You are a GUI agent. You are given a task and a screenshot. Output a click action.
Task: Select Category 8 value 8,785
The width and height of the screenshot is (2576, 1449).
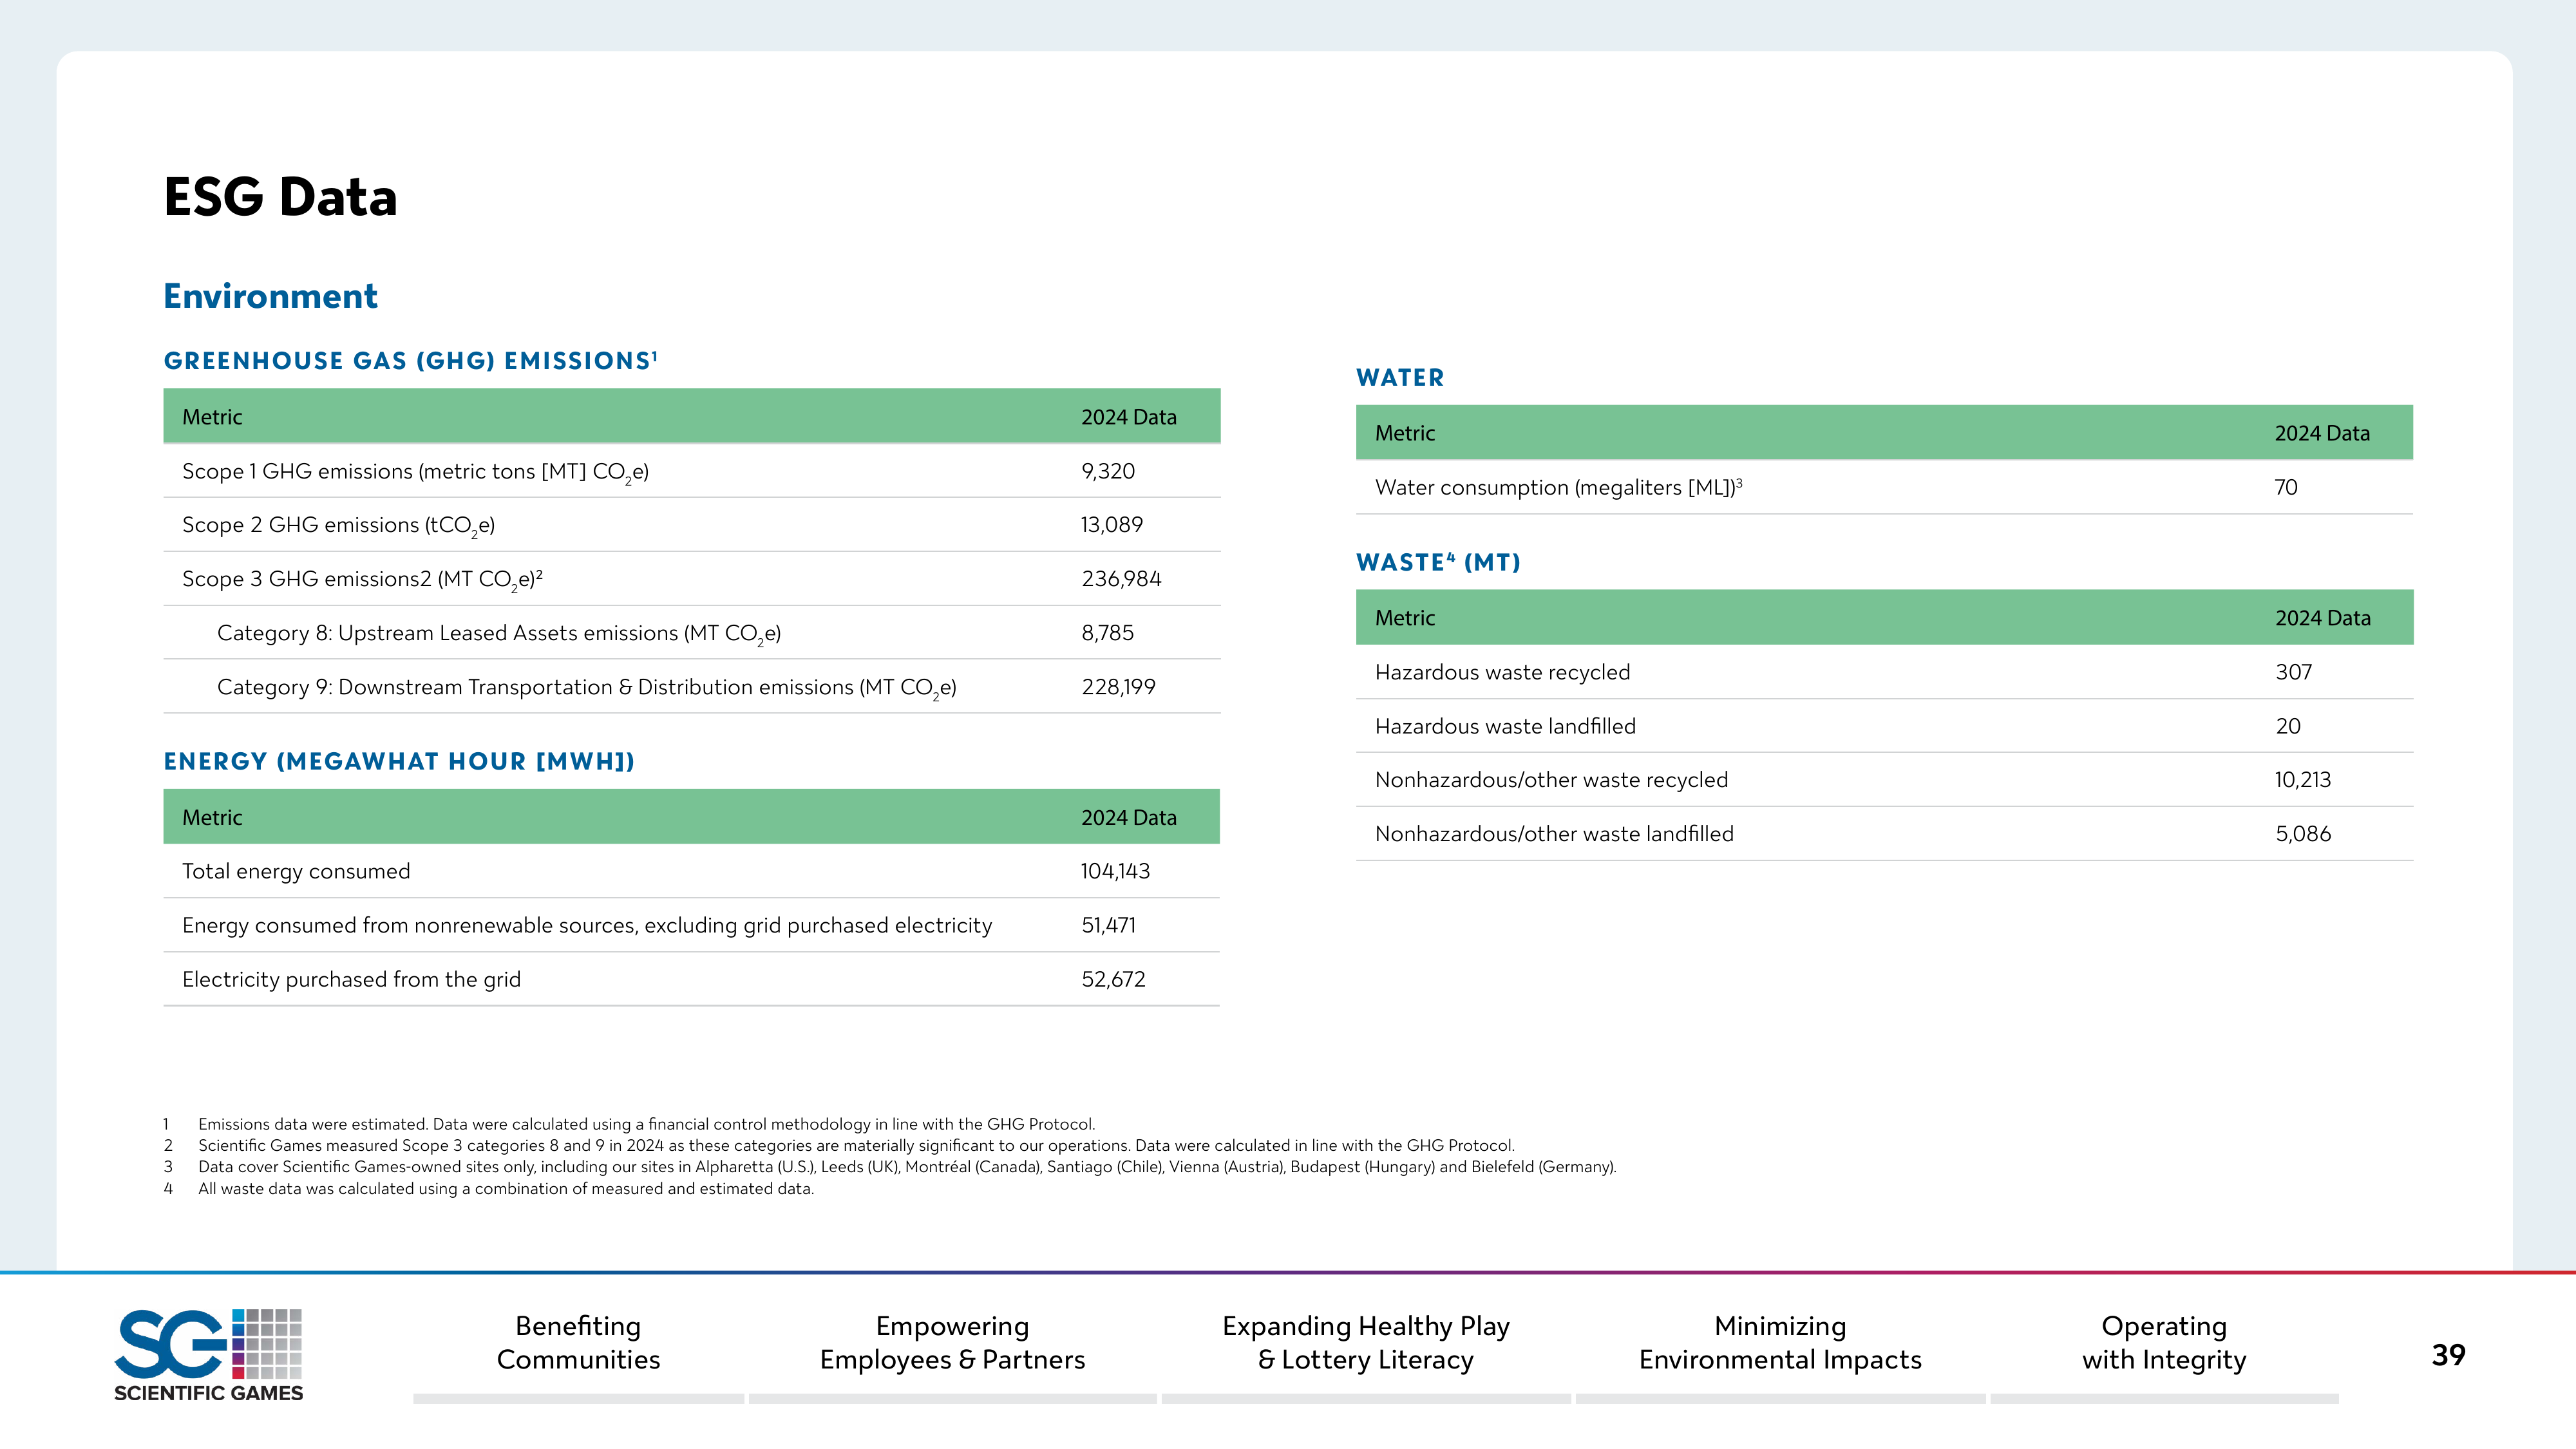click(1107, 633)
